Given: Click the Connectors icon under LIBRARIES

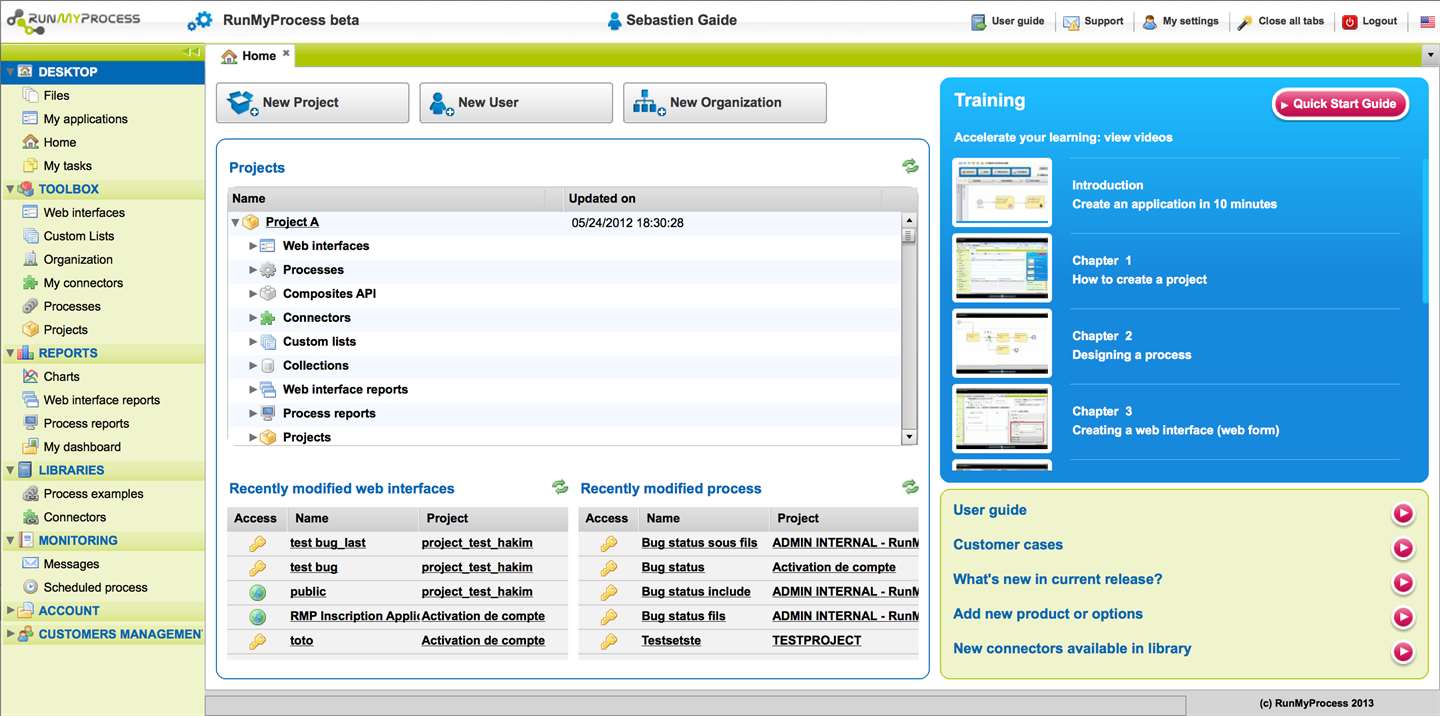Looking at the screenshot, I should [x=30, y=517].
